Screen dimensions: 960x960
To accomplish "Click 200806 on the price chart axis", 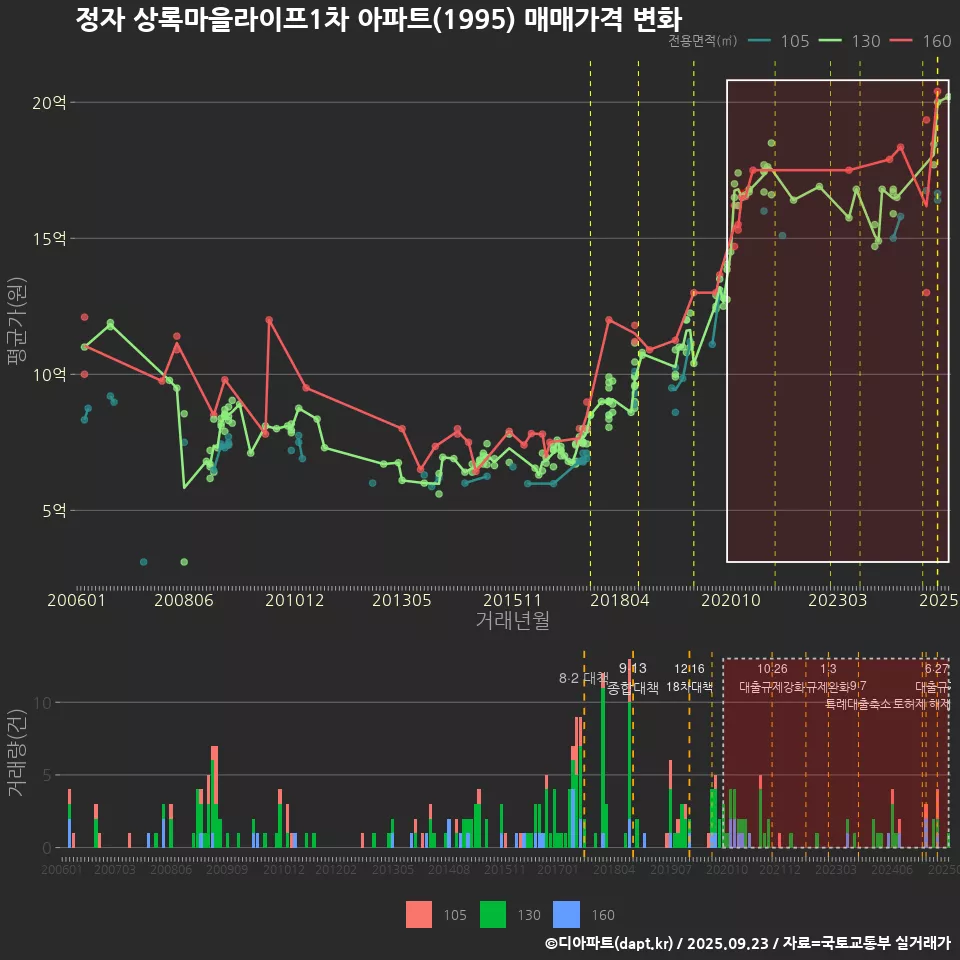I will pyautogui.click(x=184, y=600).
